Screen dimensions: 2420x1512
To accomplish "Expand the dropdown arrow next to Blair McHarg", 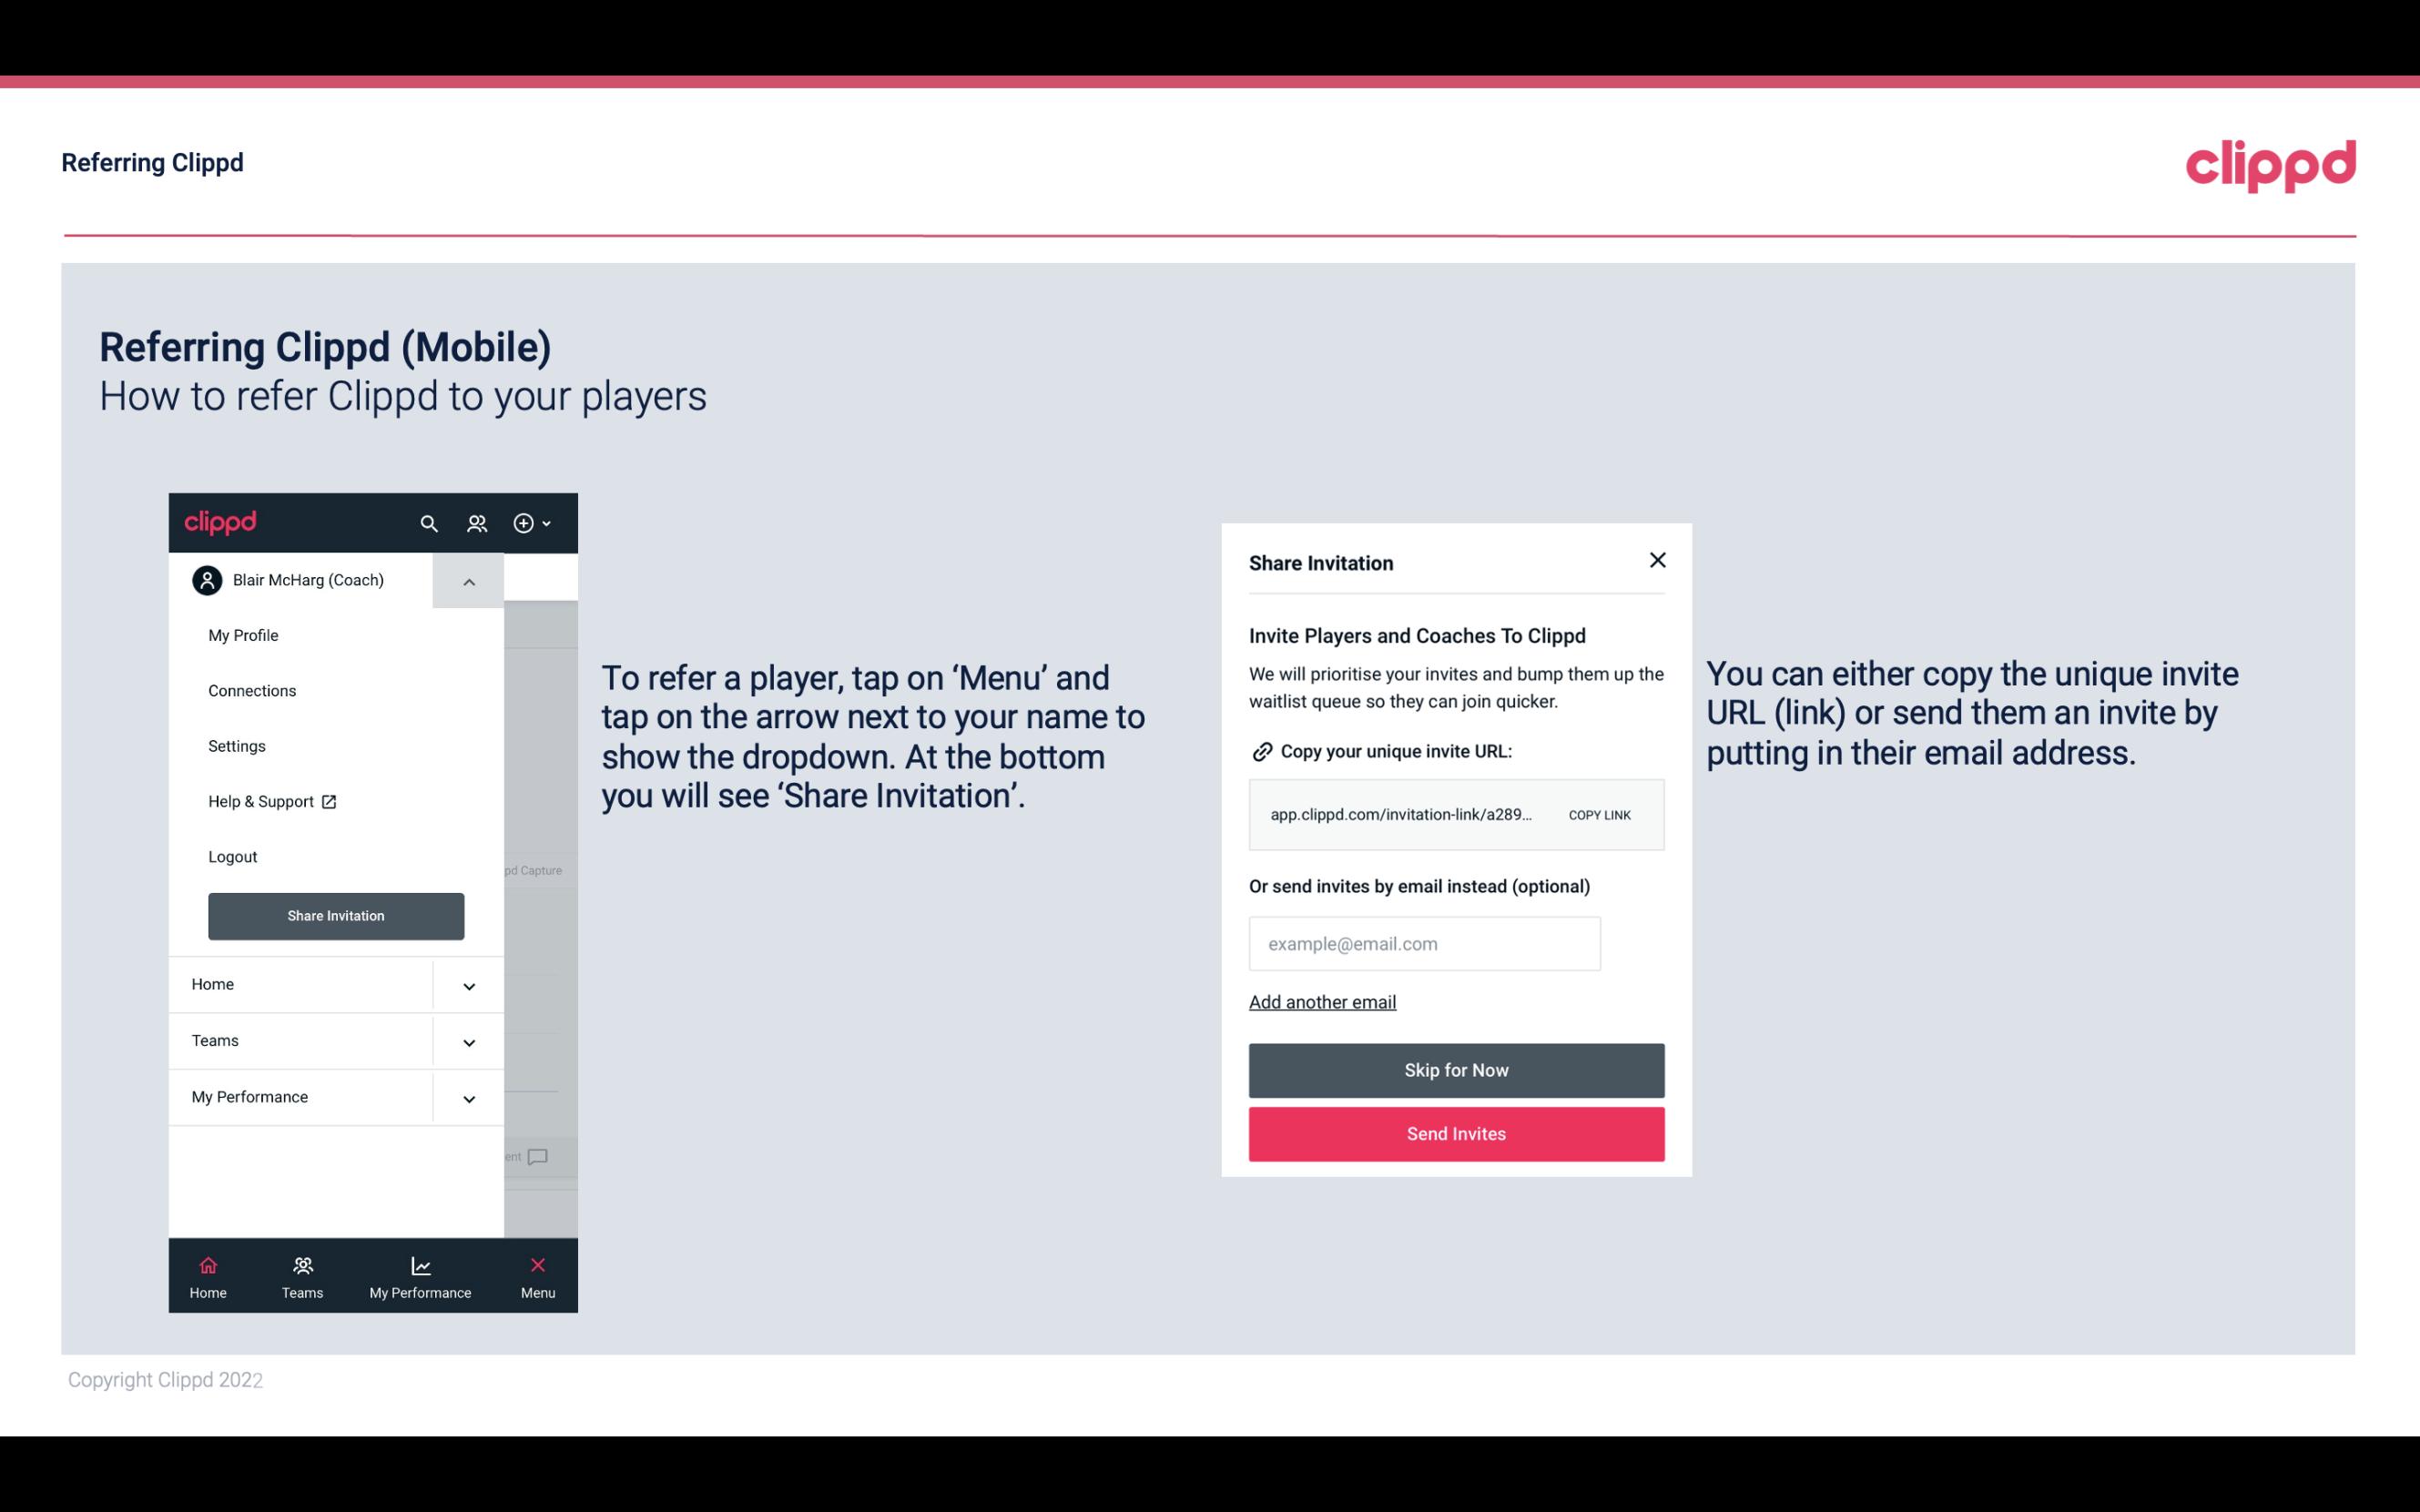I will pyautogui.click(x=467, y=580).
